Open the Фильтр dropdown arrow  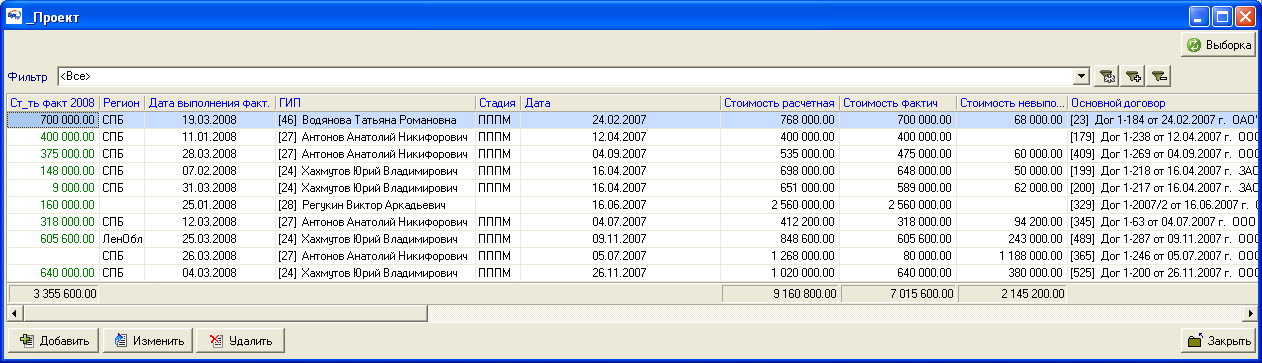(x=1082, y=76)
